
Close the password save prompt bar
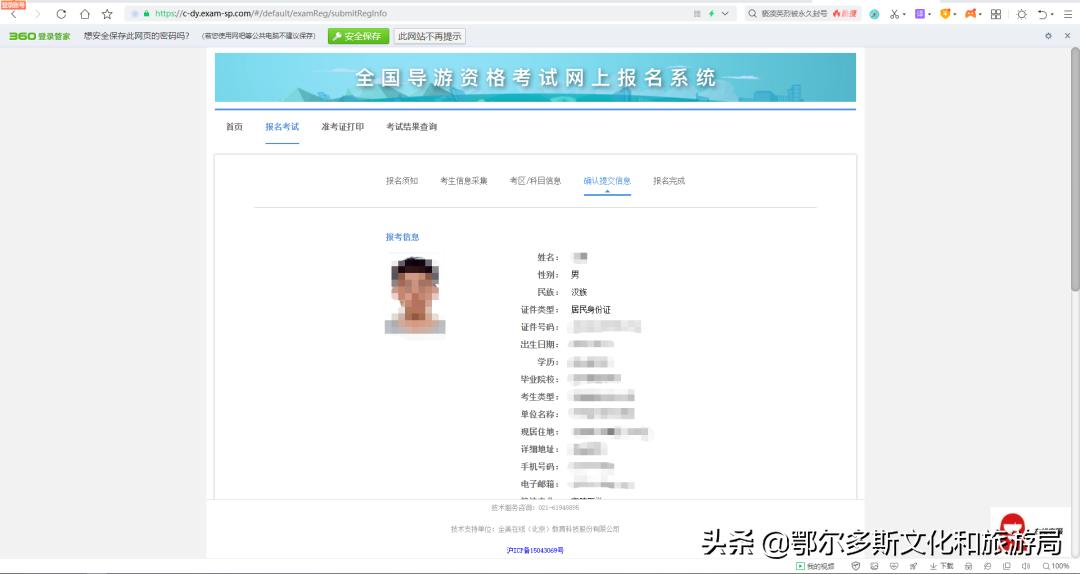tap(1068, 36)
